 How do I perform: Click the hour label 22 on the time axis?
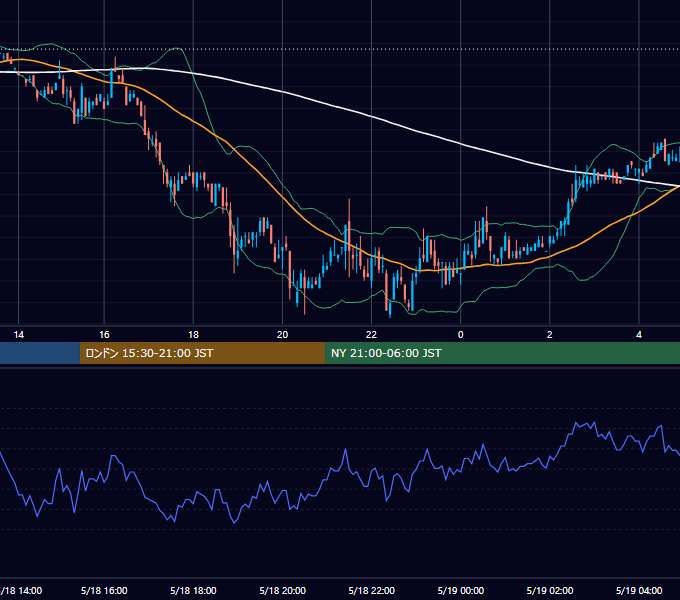click(x=371, y=335)
